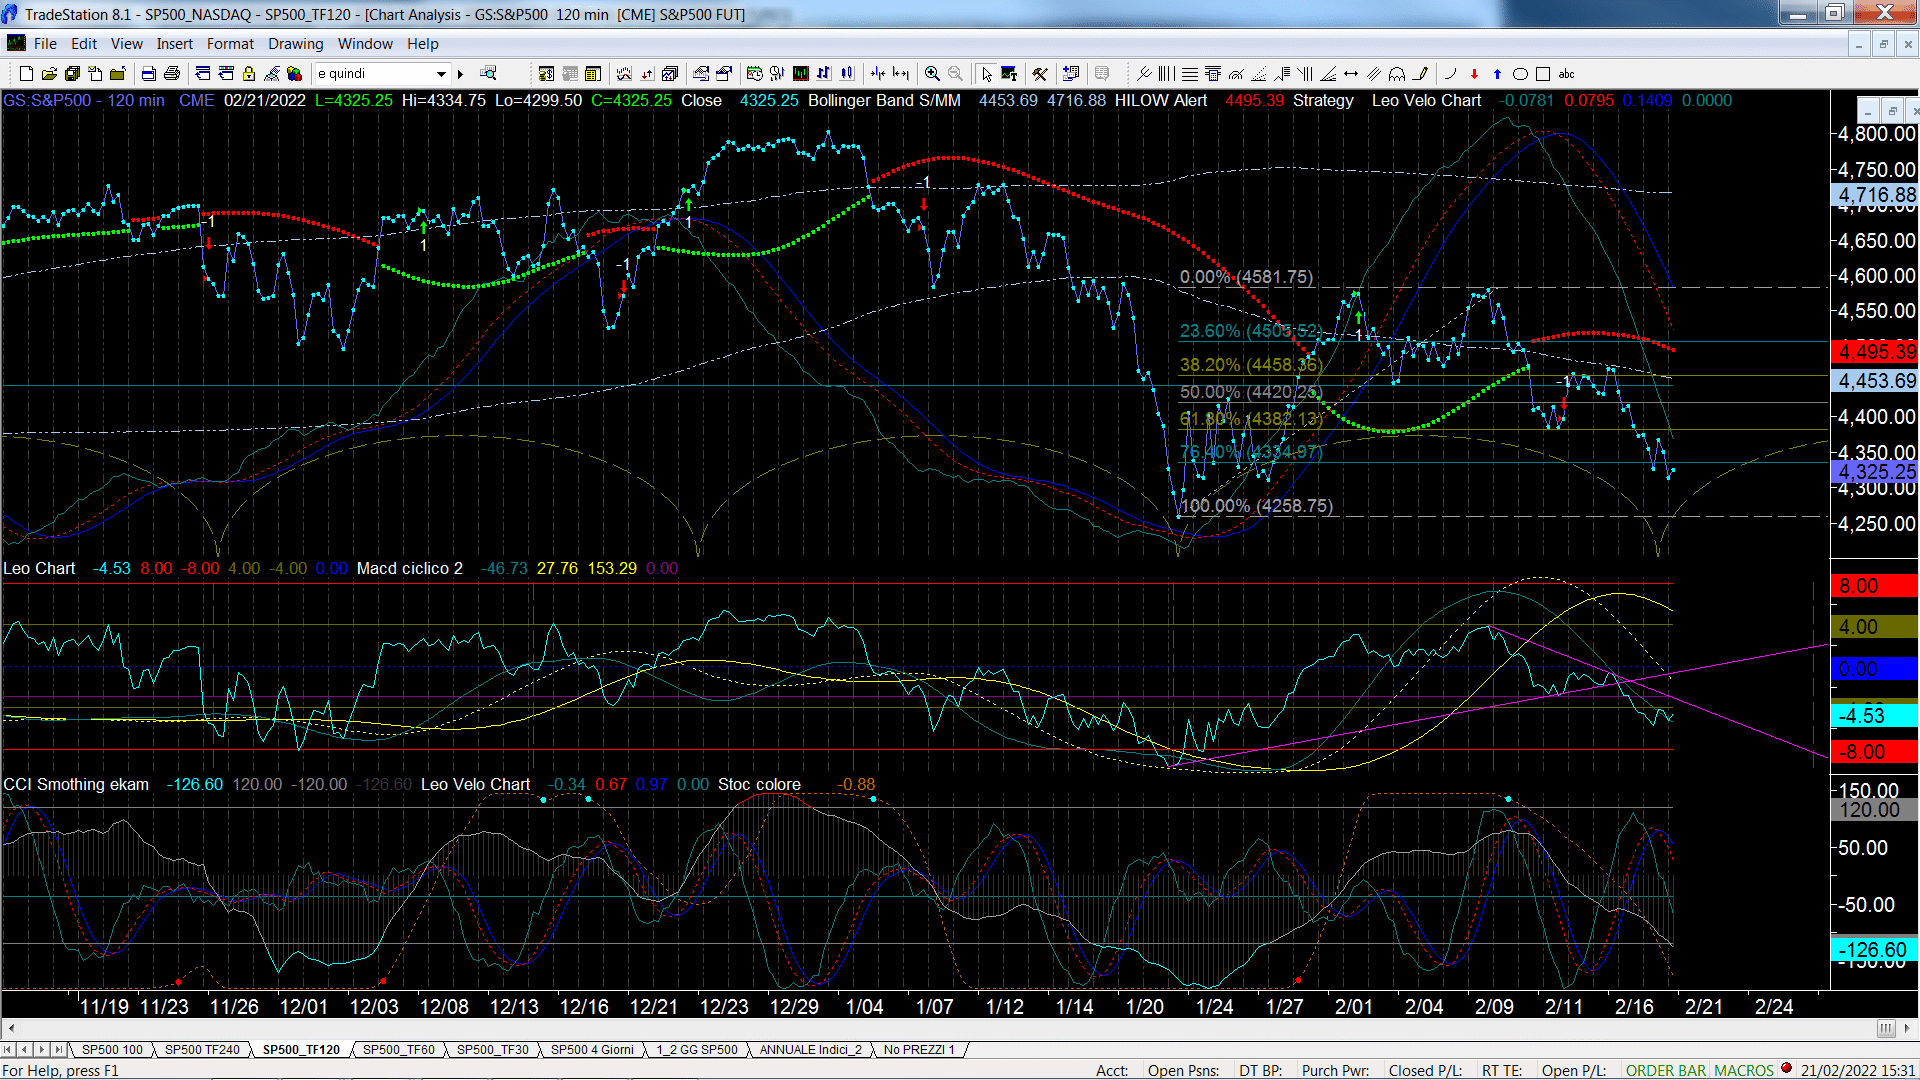Viewport: 1920px width, 1080px height.
Task: Click the colored cubes icon
Action: click(294, 74)
